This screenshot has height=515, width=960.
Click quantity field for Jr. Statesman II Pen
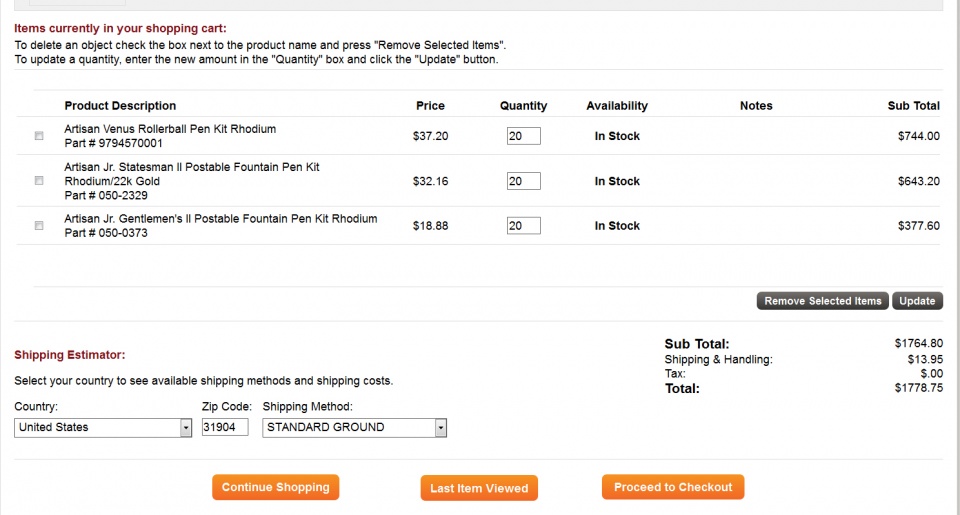point(523,181)
